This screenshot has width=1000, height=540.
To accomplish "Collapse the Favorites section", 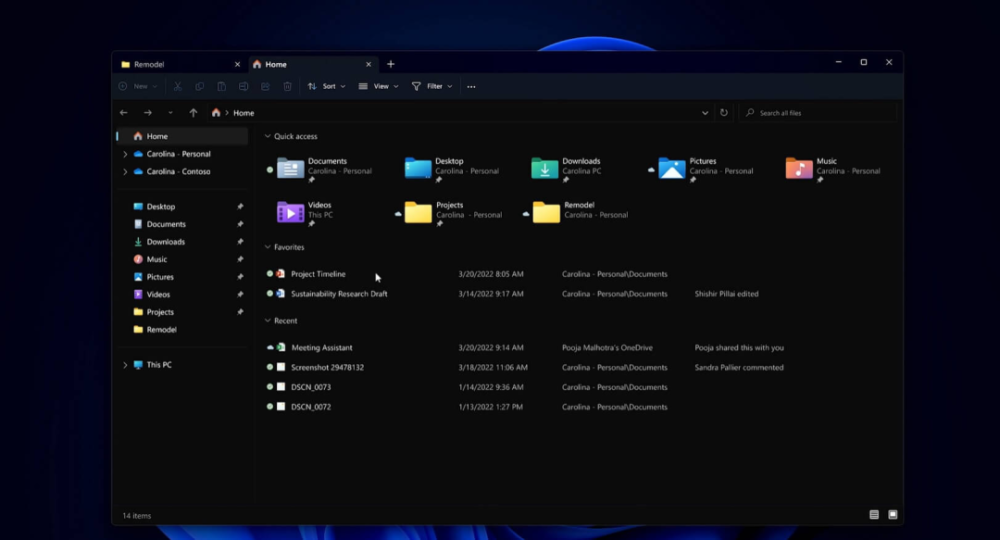I will [x=267, y=247].
